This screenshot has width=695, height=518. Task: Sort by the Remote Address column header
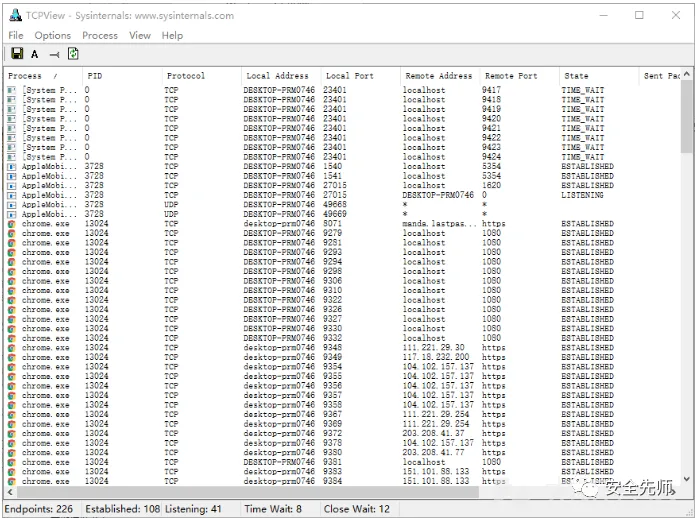[440, 76]
